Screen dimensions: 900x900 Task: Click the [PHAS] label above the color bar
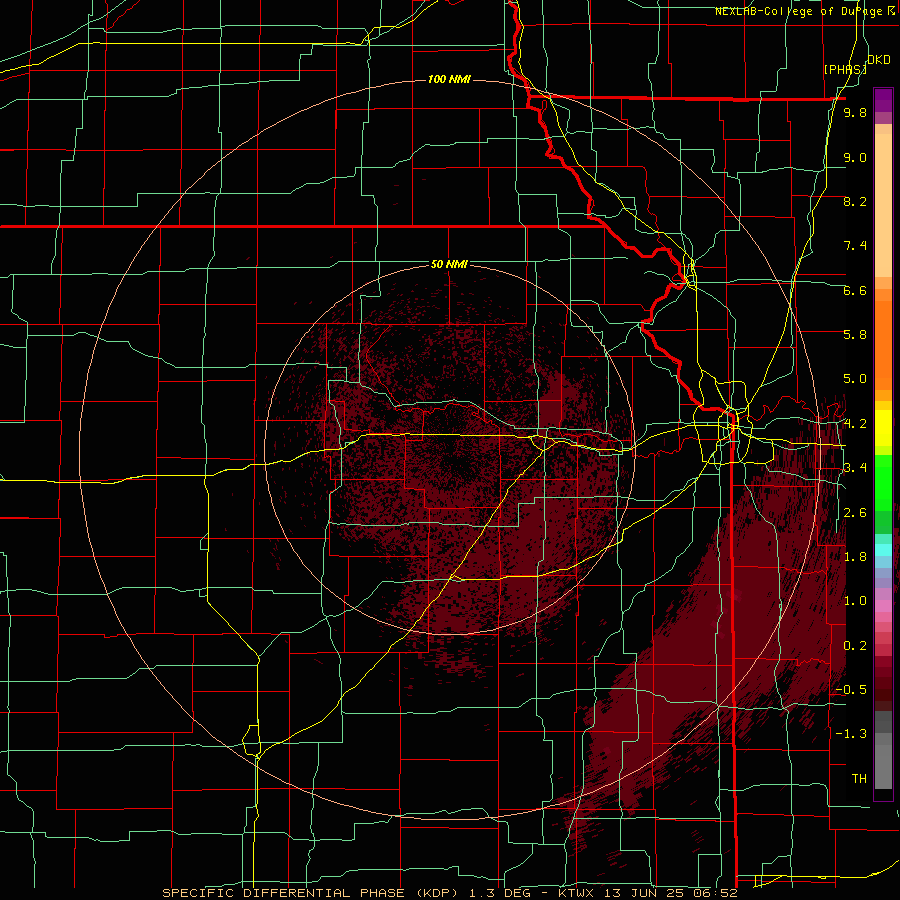845,69
